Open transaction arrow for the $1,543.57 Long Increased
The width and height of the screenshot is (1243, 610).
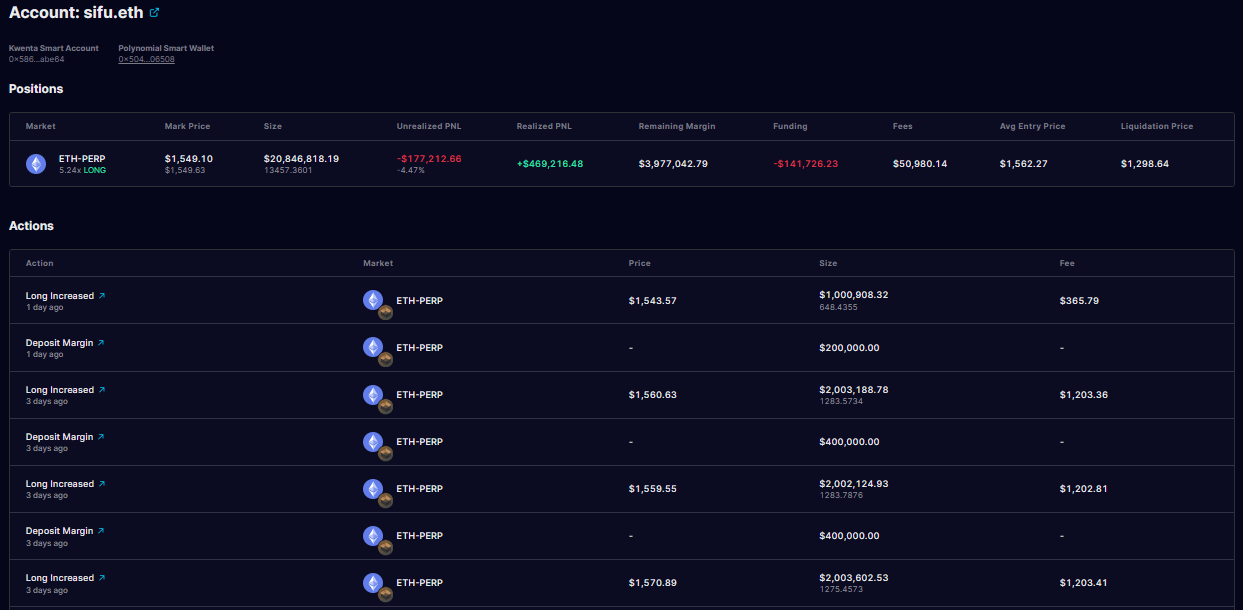click(x=102, y=296)
